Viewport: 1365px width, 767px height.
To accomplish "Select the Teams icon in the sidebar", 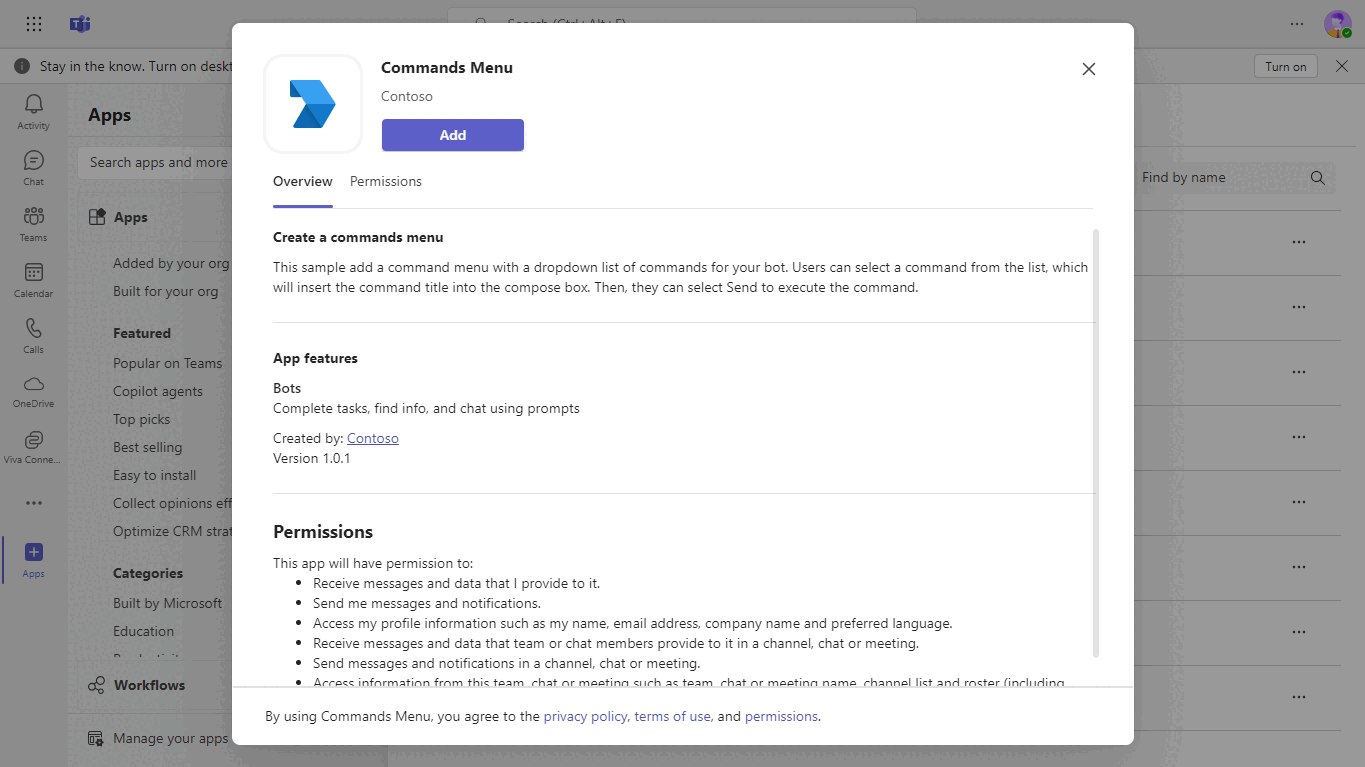I will coord(33,222).
